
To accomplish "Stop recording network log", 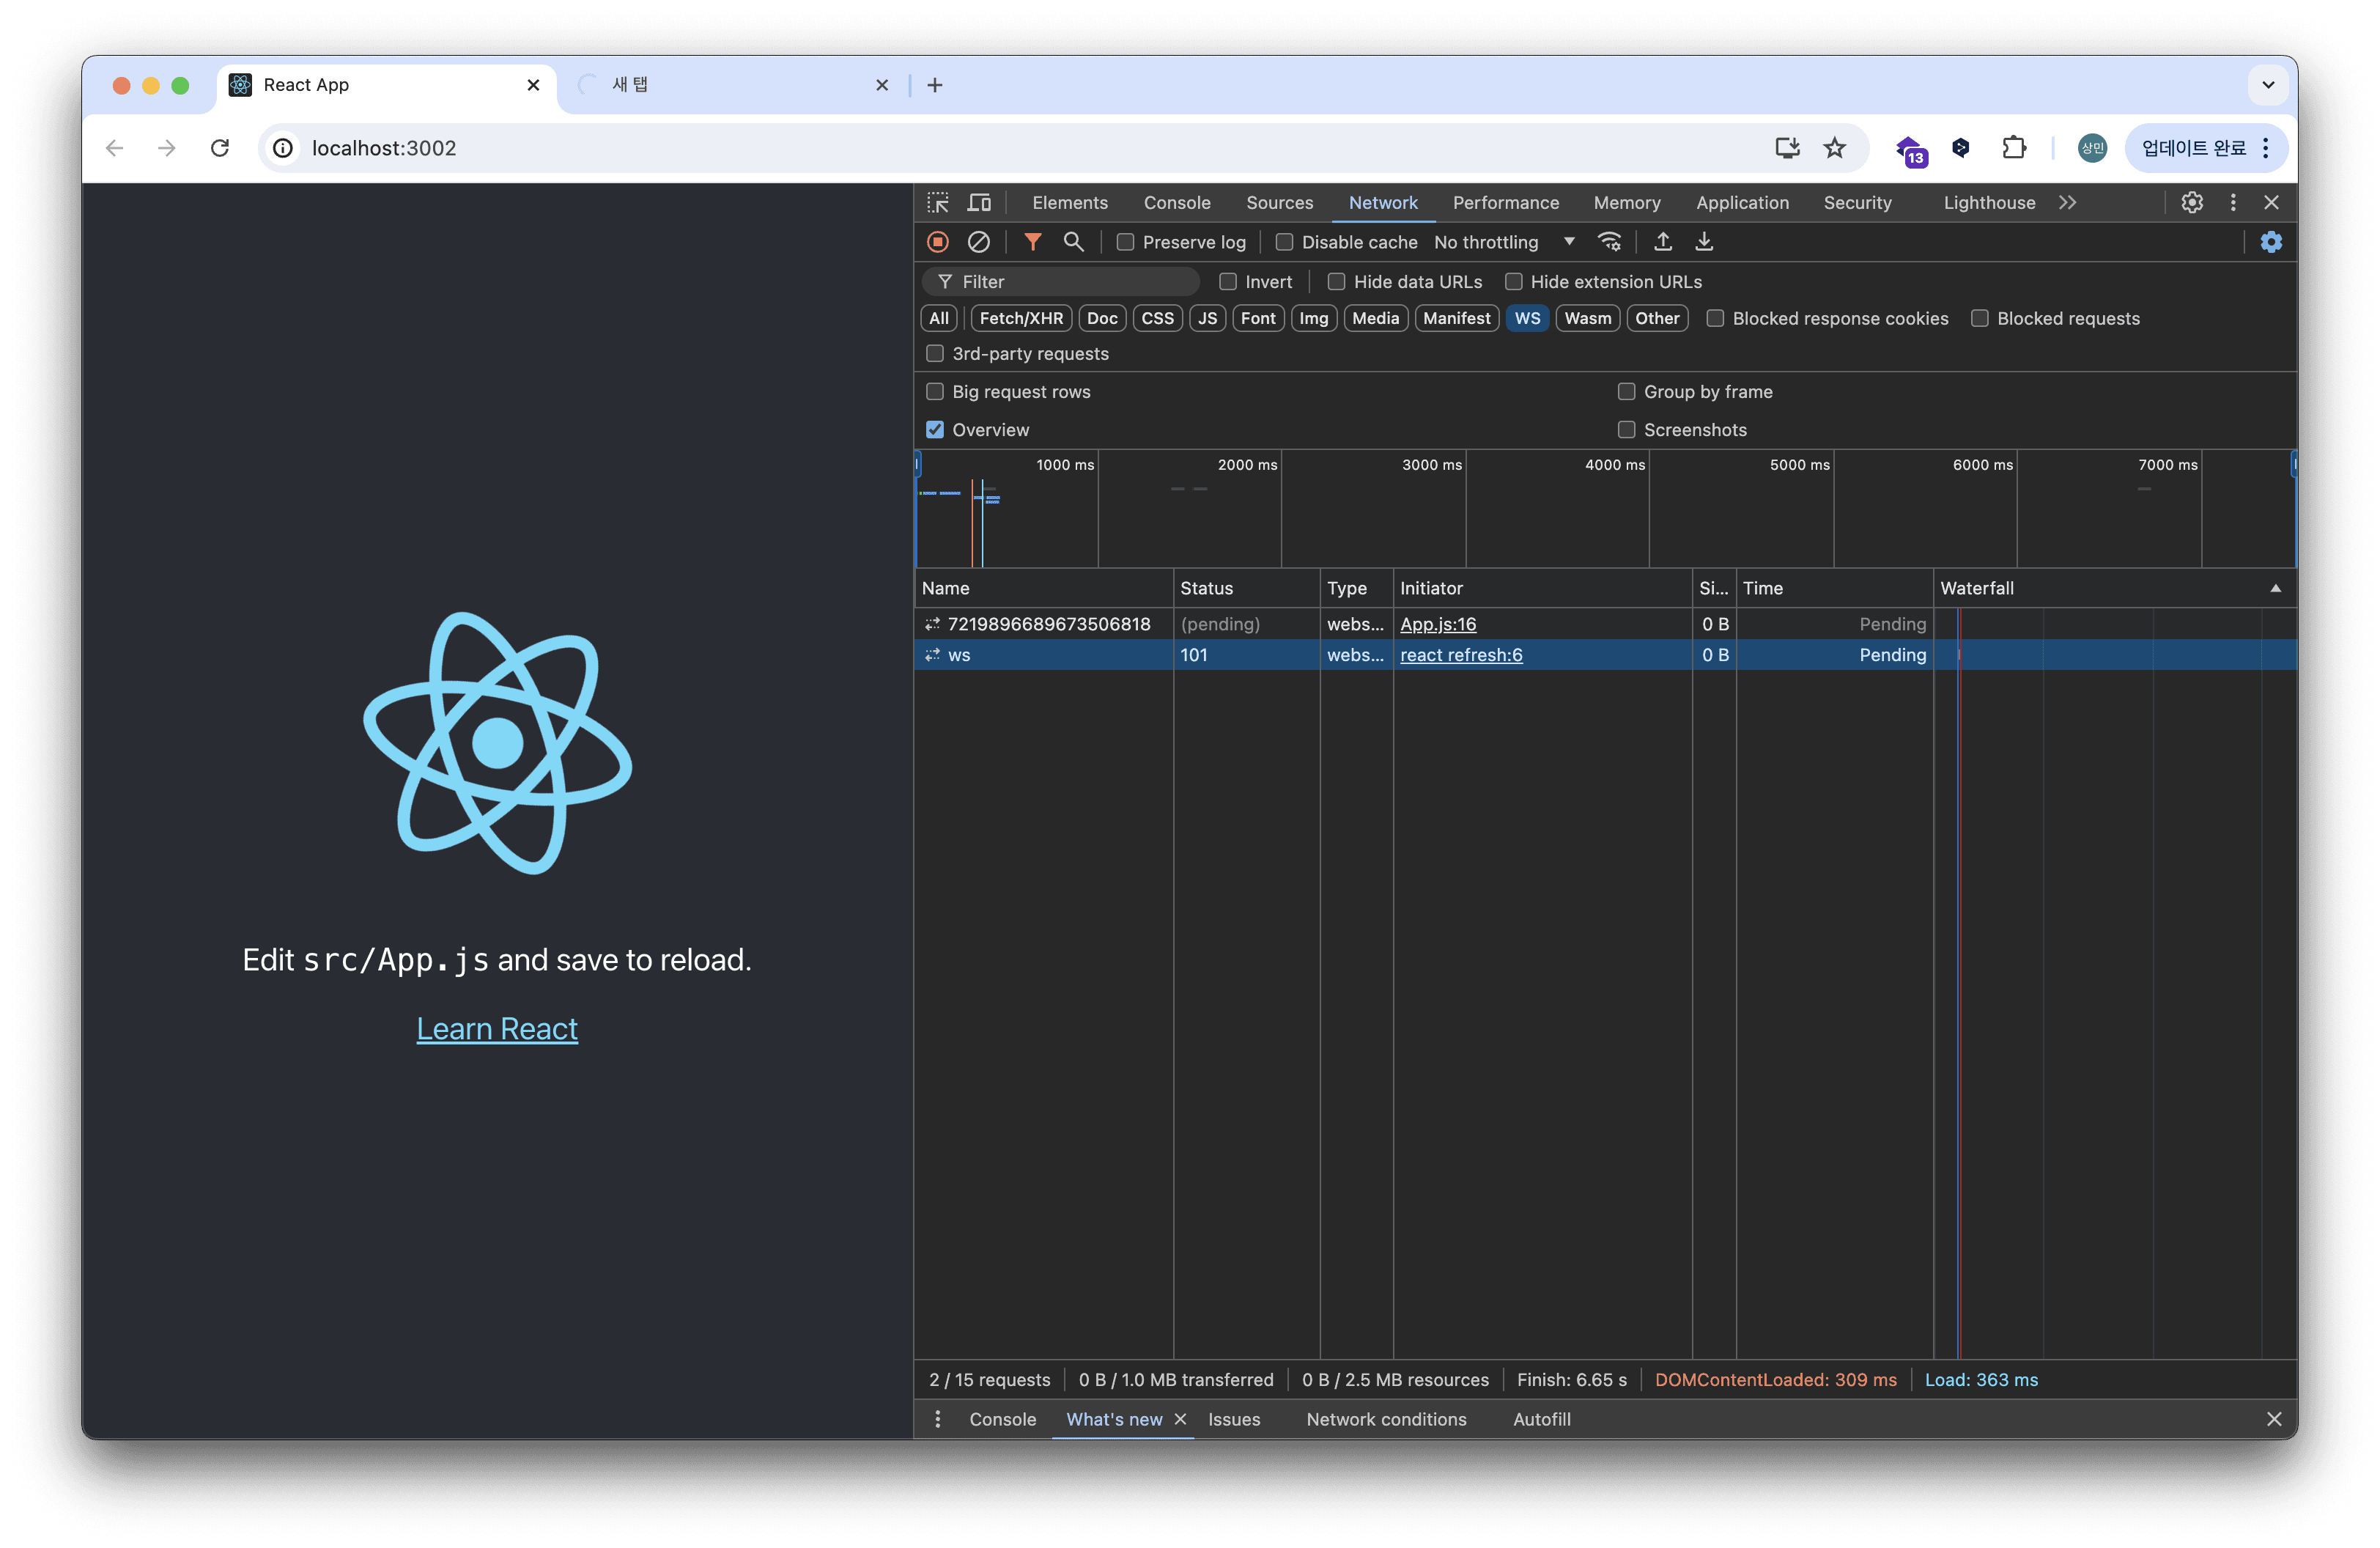I will click(938, 242).
